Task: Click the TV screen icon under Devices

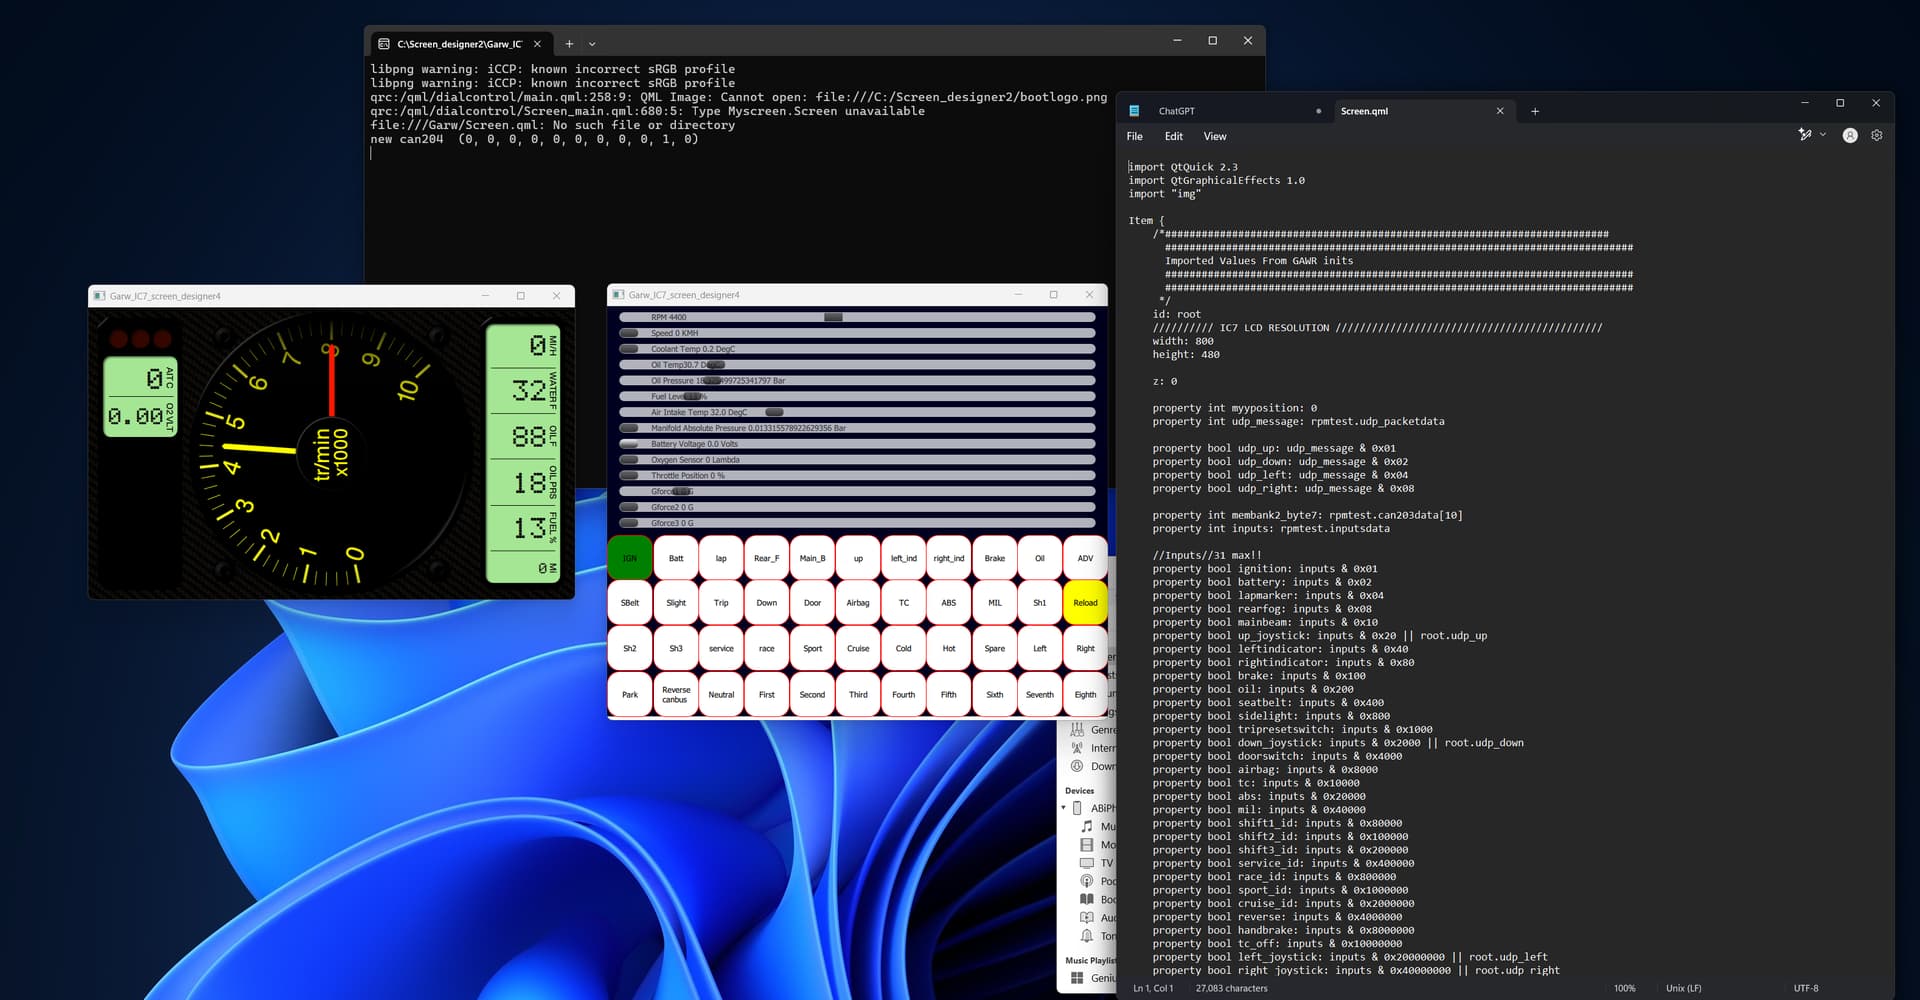Action: 1087,863
